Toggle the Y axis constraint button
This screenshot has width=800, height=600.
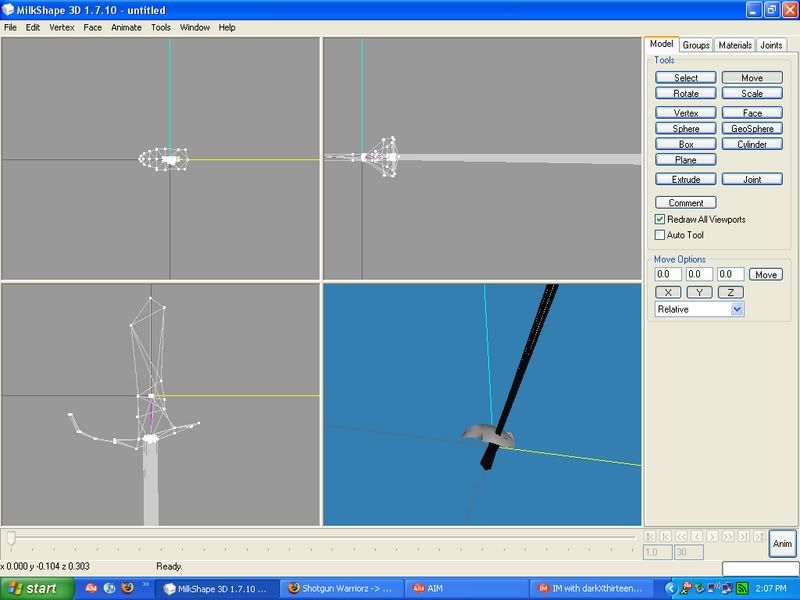click(699, 292)
